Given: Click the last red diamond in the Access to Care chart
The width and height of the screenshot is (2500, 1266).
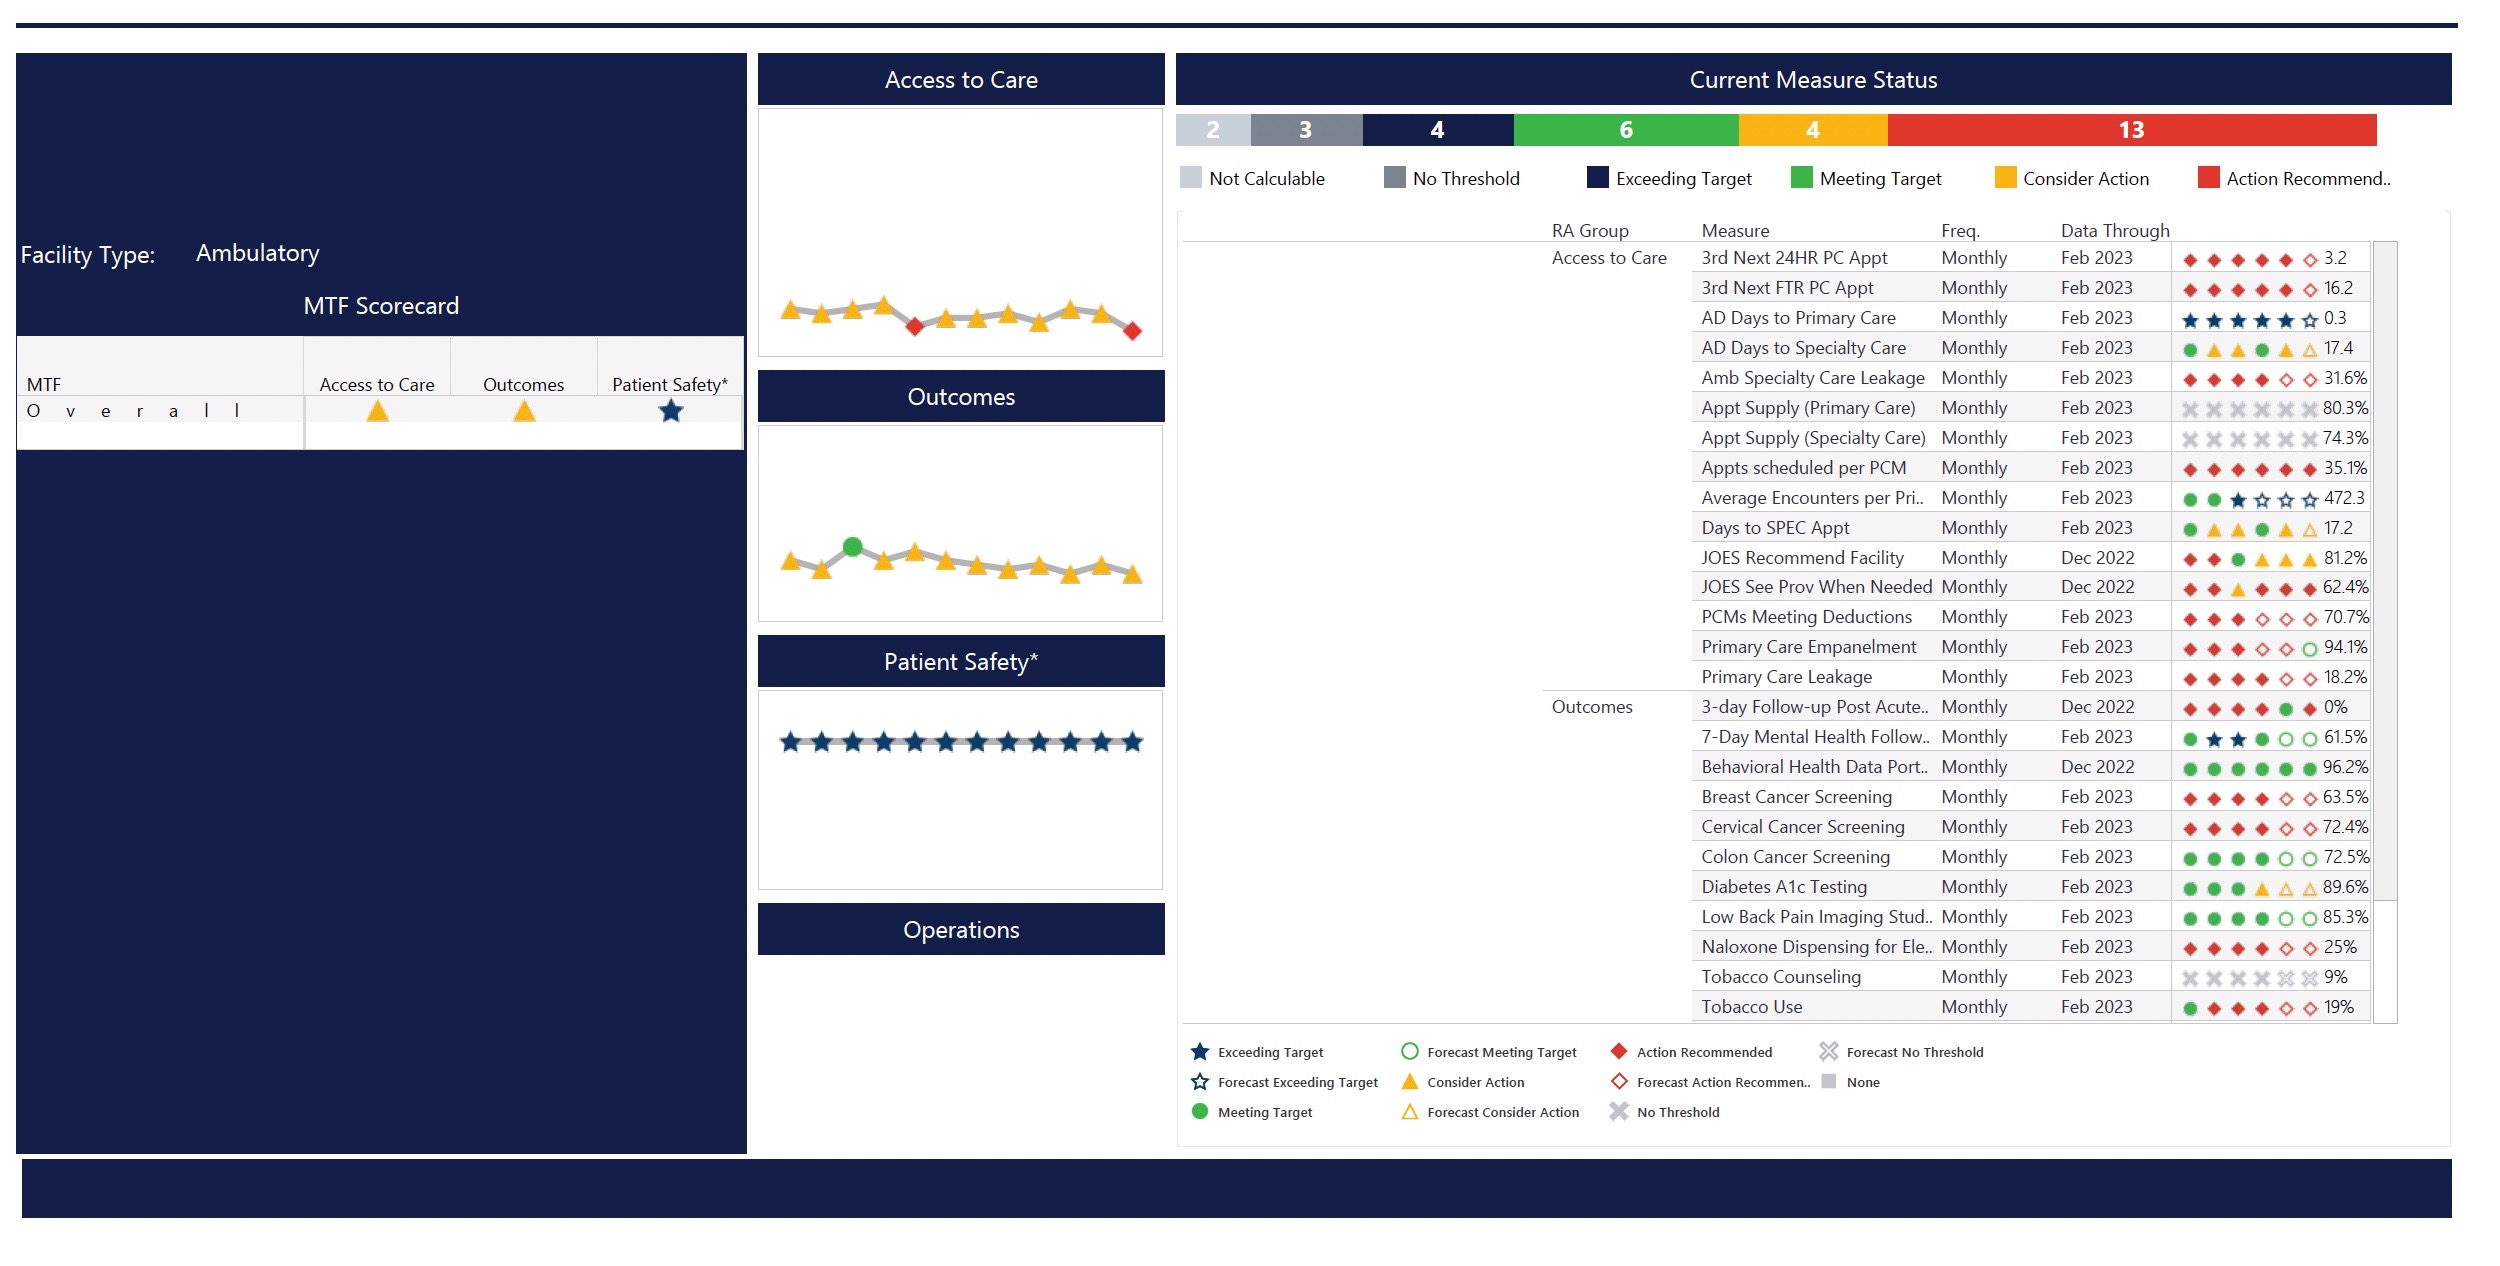Looking at the screenshot, I should (x=1132, y=331).
